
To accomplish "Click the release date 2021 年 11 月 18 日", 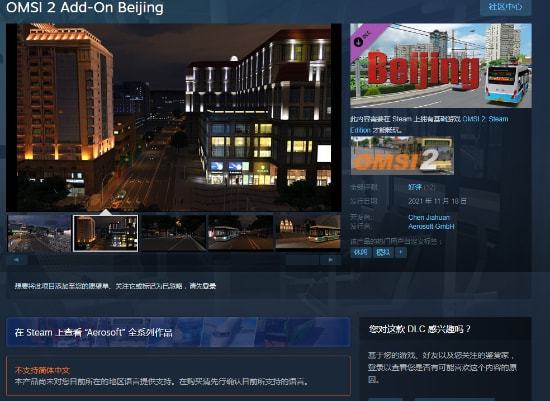I will coord(437,201).
